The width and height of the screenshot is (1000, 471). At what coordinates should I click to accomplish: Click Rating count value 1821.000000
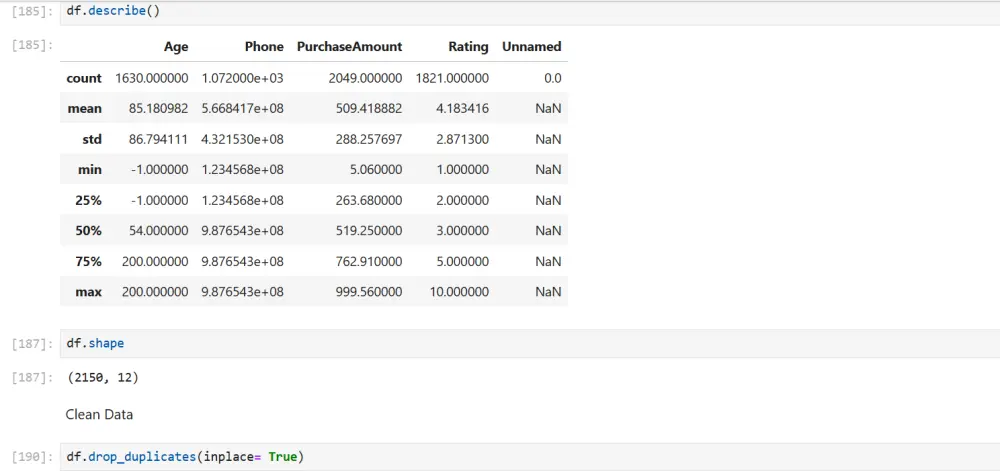452,78
